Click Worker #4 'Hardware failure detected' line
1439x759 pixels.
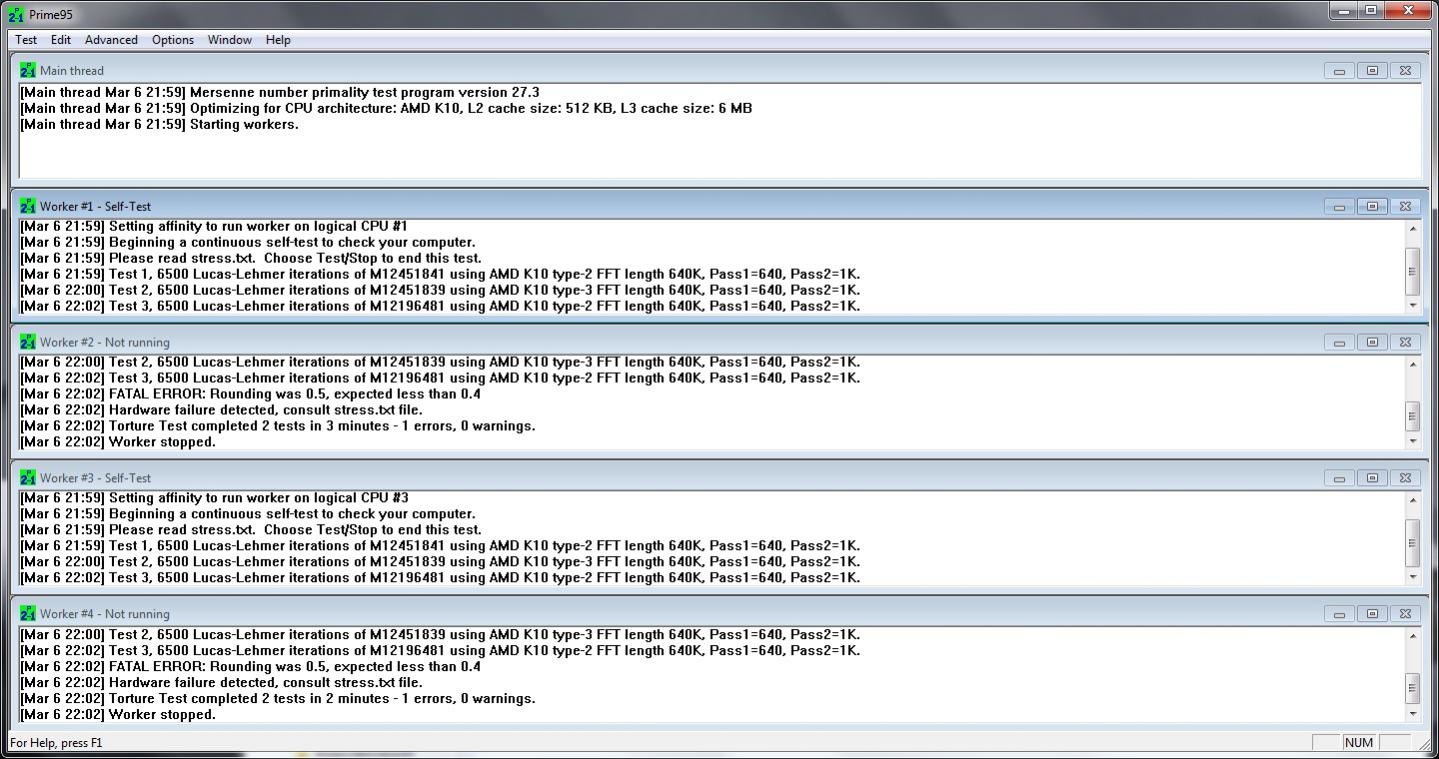tap(221, 682)
